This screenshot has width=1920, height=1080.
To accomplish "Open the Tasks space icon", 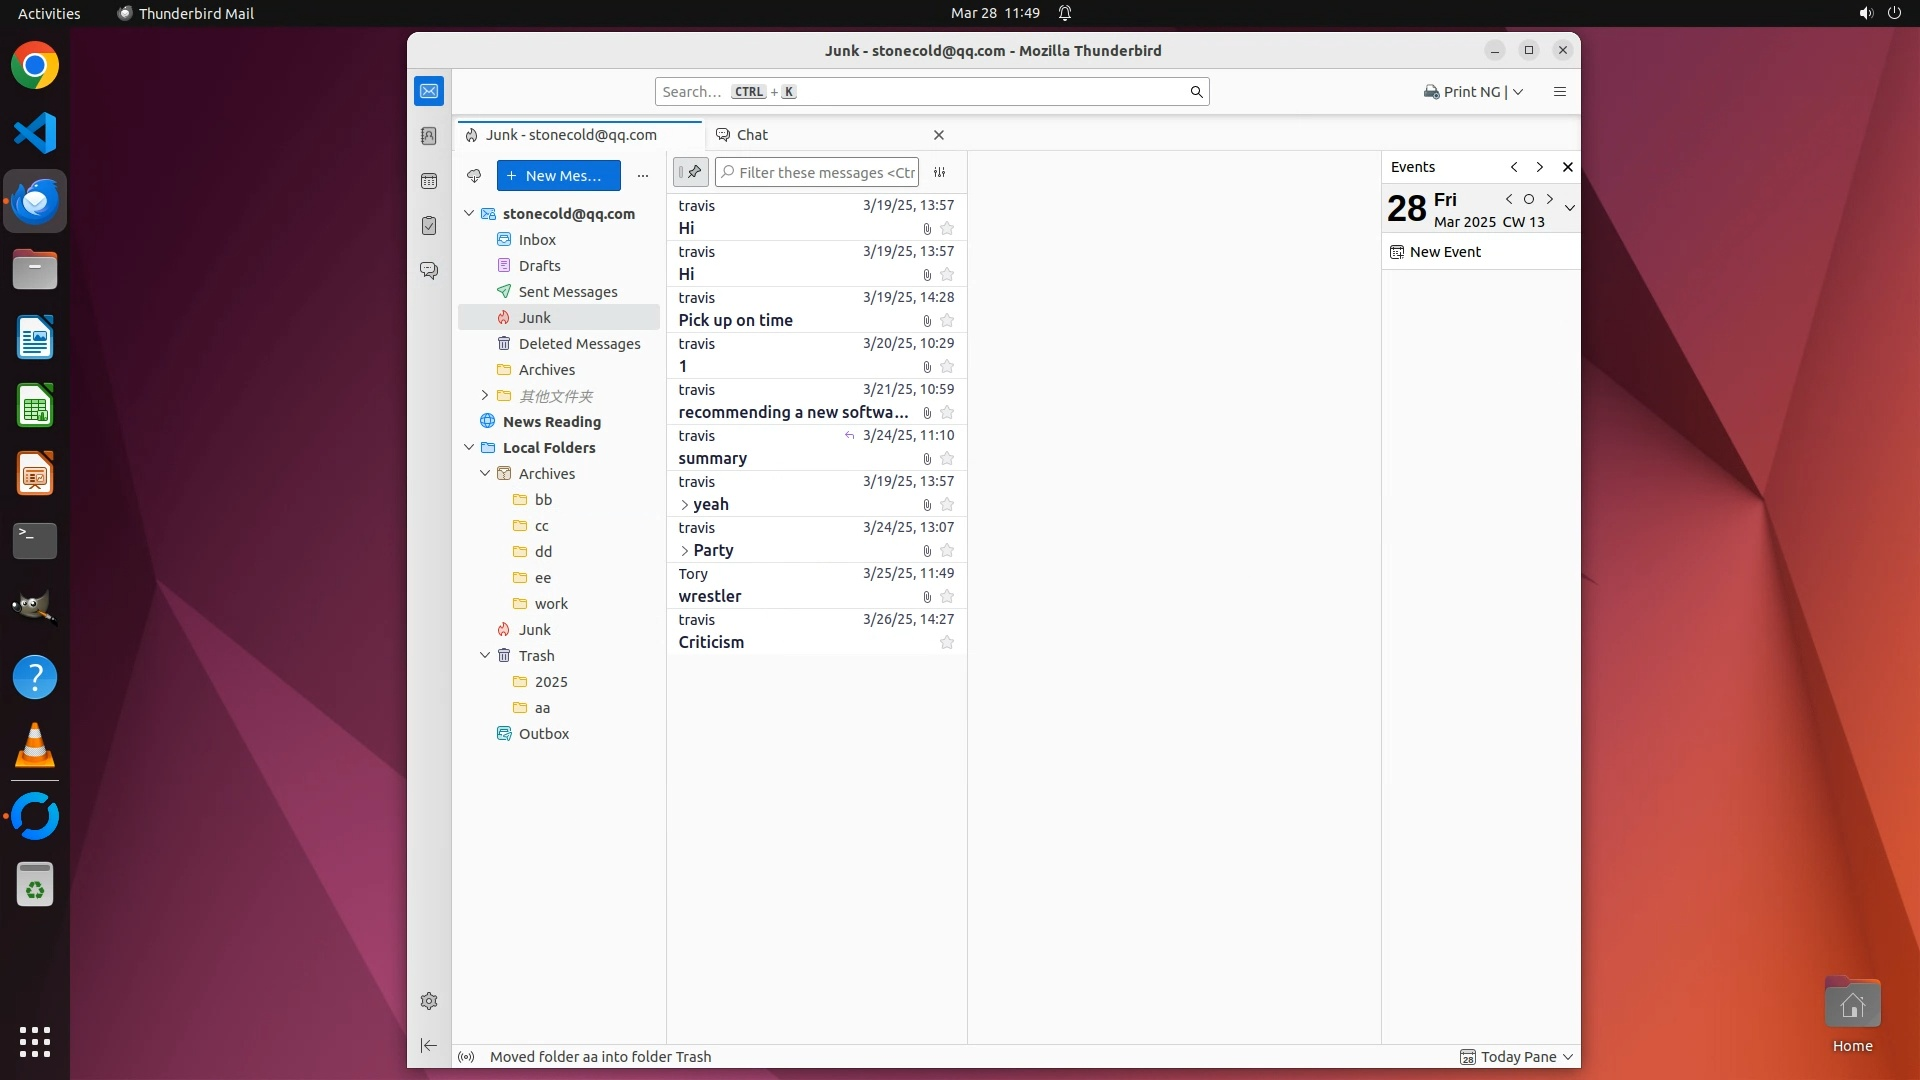I will pos(429,226).
